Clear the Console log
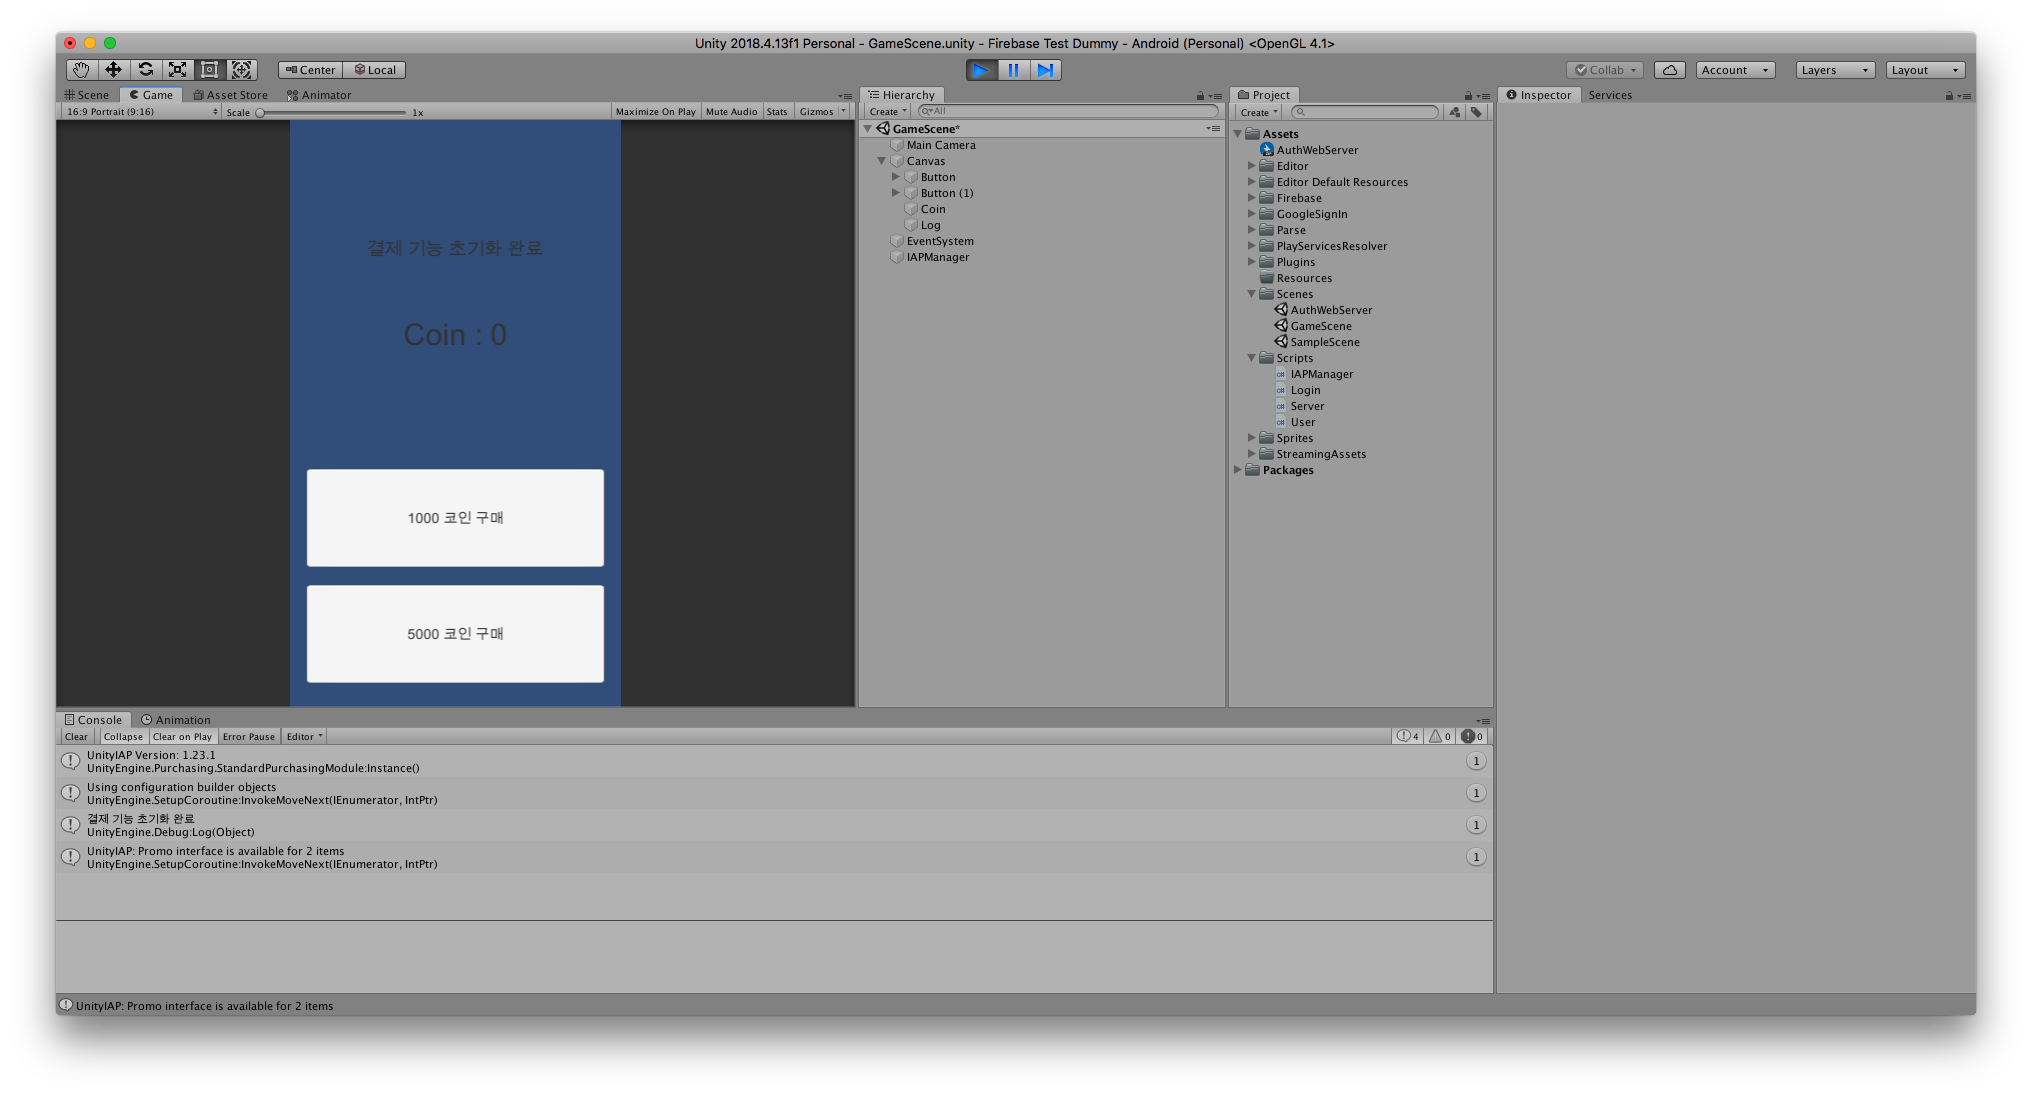Screen dimensions: 2032x1095 coord(76,737)
